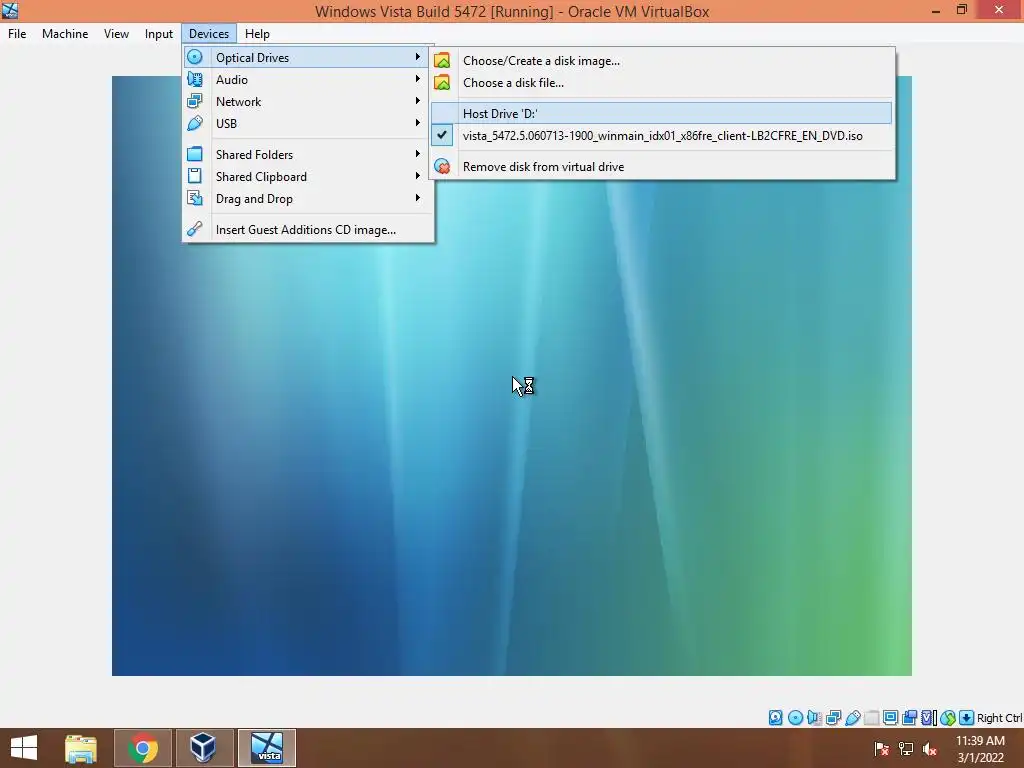
Task: Click the Network menu entry text
Action: (238, 102)
